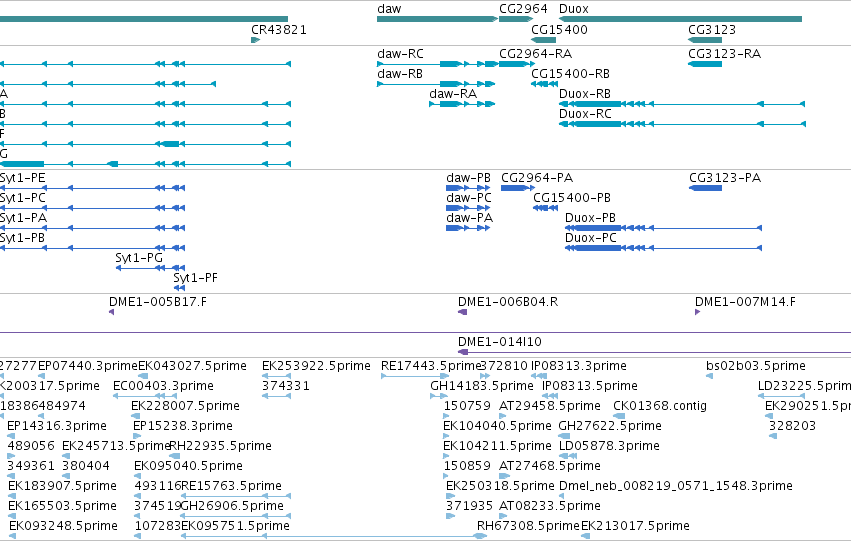Click the CG15400-RB transcript
Image resolution: width=851 pixels, height=541 pixels.
[x=544, y=84]
